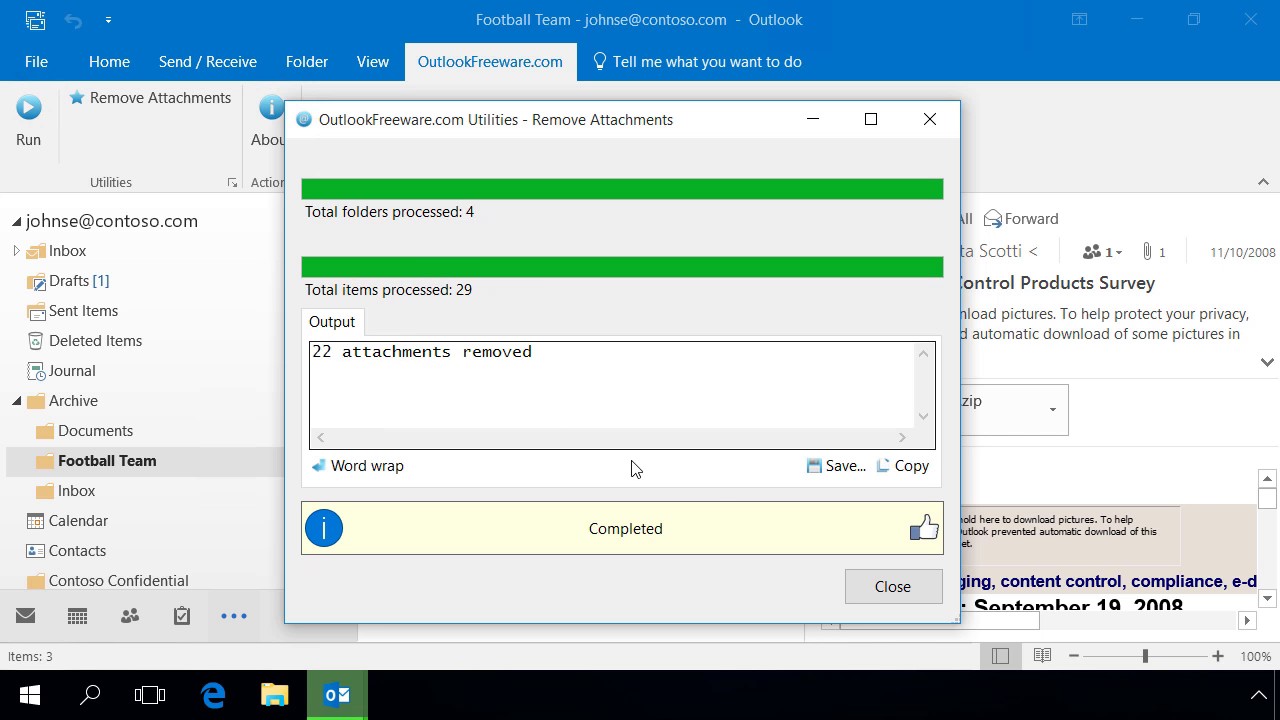Screen dimensions: 1280x720
Task: Switch to the Send / Receive tab
Action: [x=208, y=62]
